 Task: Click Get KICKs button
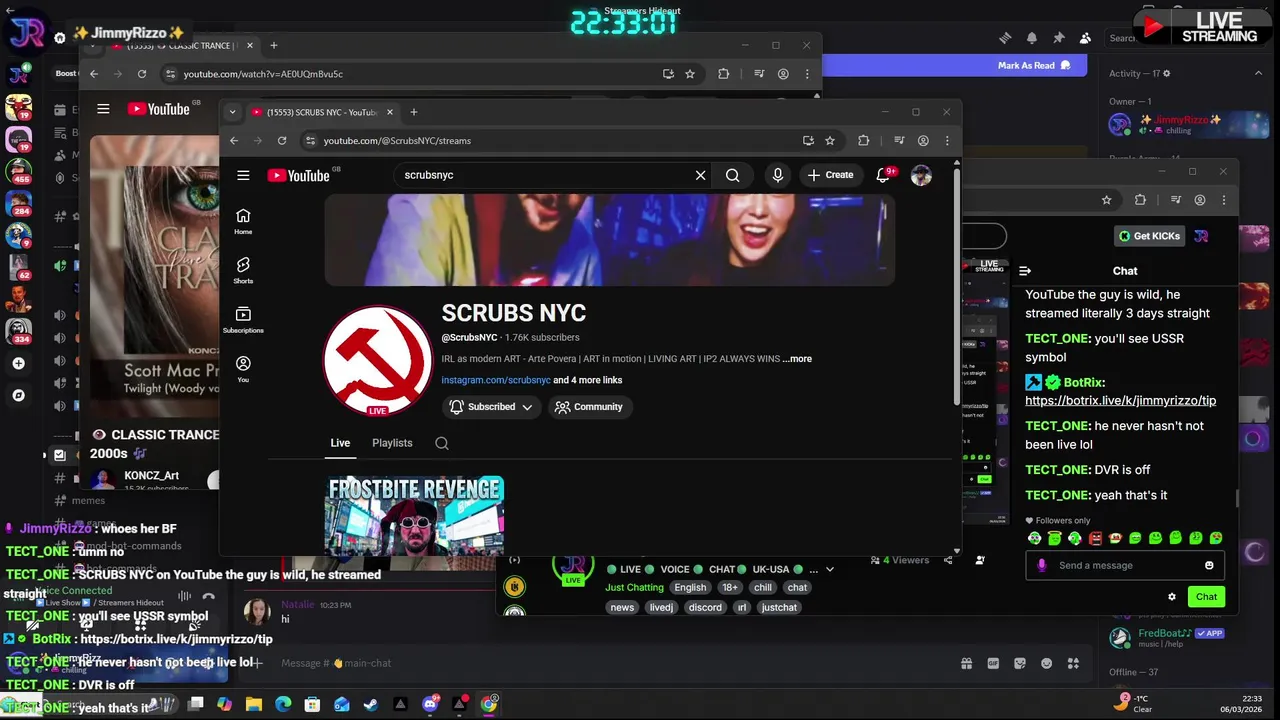pos(1150,236)
